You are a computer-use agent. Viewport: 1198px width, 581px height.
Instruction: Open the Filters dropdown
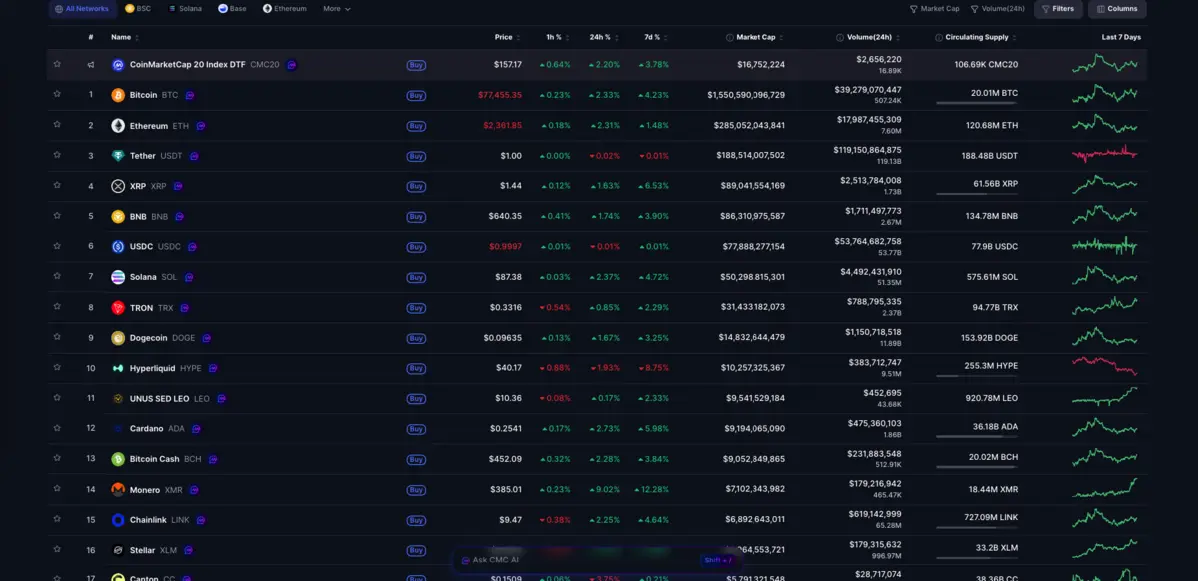coord(1057,9)
